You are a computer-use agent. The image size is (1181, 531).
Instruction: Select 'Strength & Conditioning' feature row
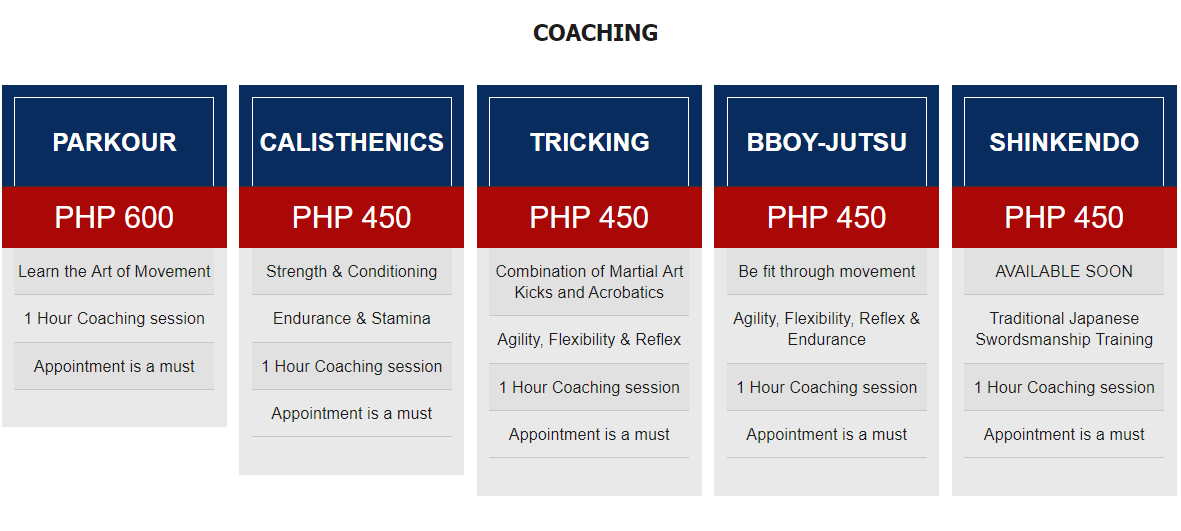pos(352,272)
